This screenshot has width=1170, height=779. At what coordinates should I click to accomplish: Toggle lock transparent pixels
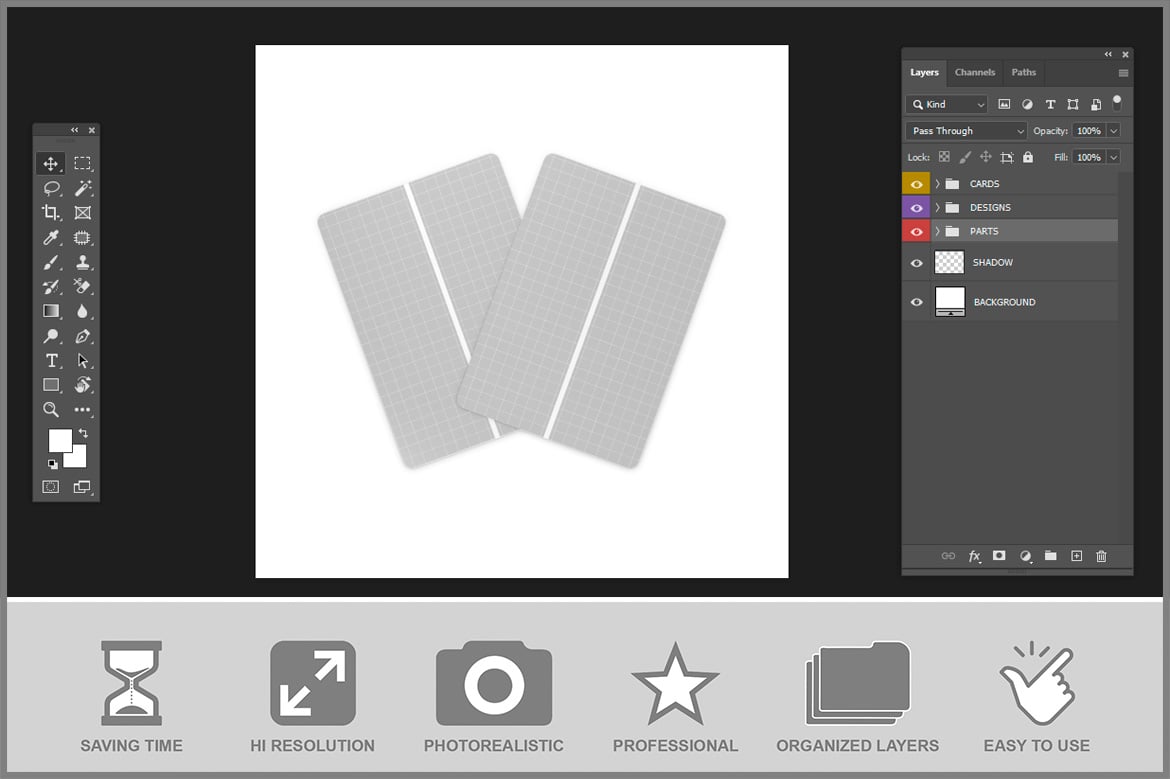[x=944, y=157]
